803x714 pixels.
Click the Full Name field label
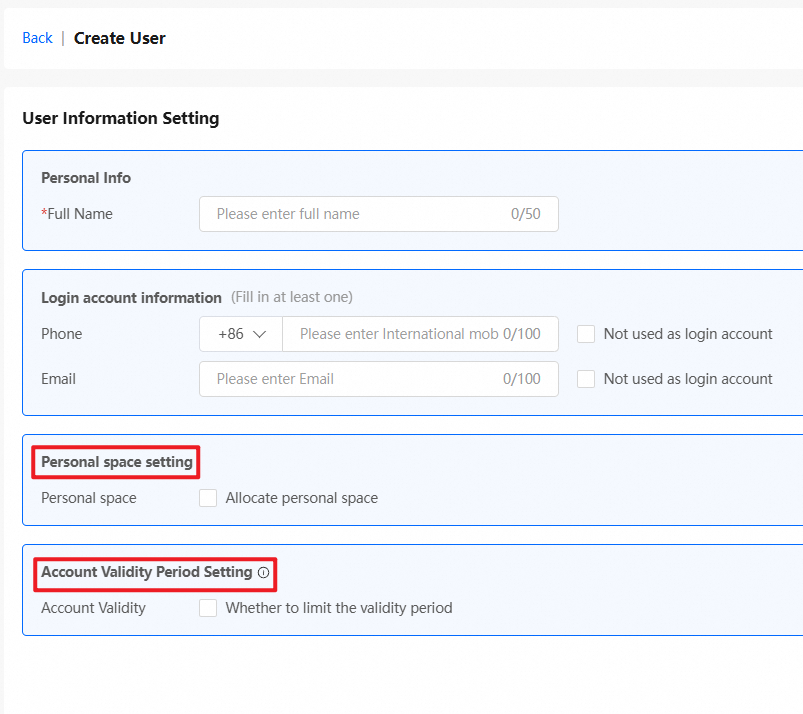(x=79, y=214)
